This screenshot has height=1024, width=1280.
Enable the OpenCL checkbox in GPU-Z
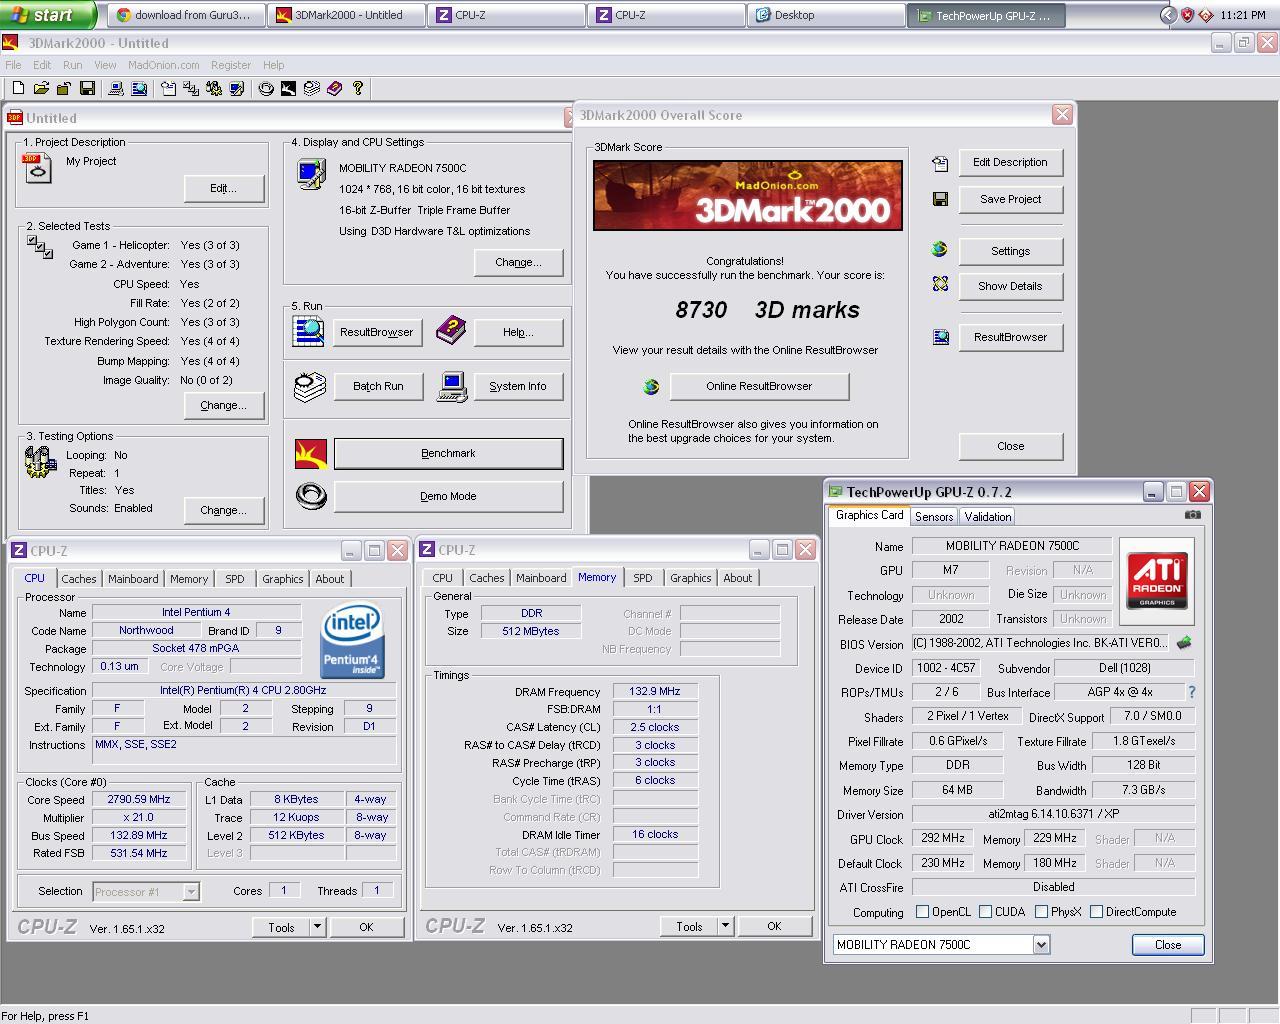[923, 912]
